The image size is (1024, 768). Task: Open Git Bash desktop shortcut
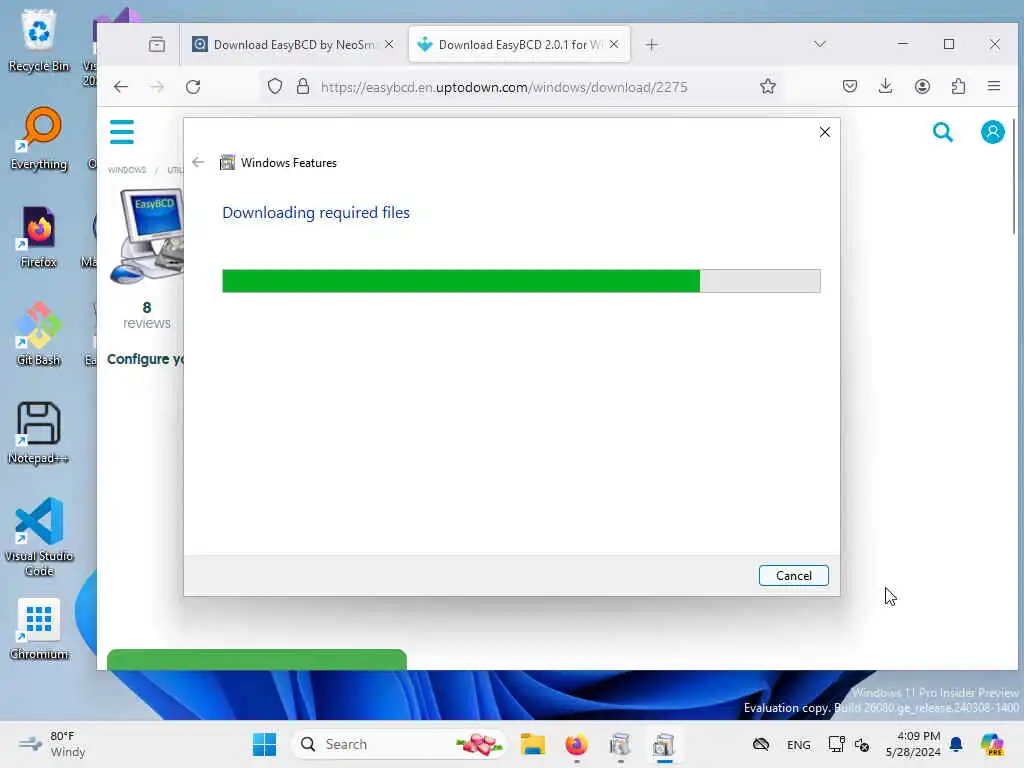coord(39,335)
